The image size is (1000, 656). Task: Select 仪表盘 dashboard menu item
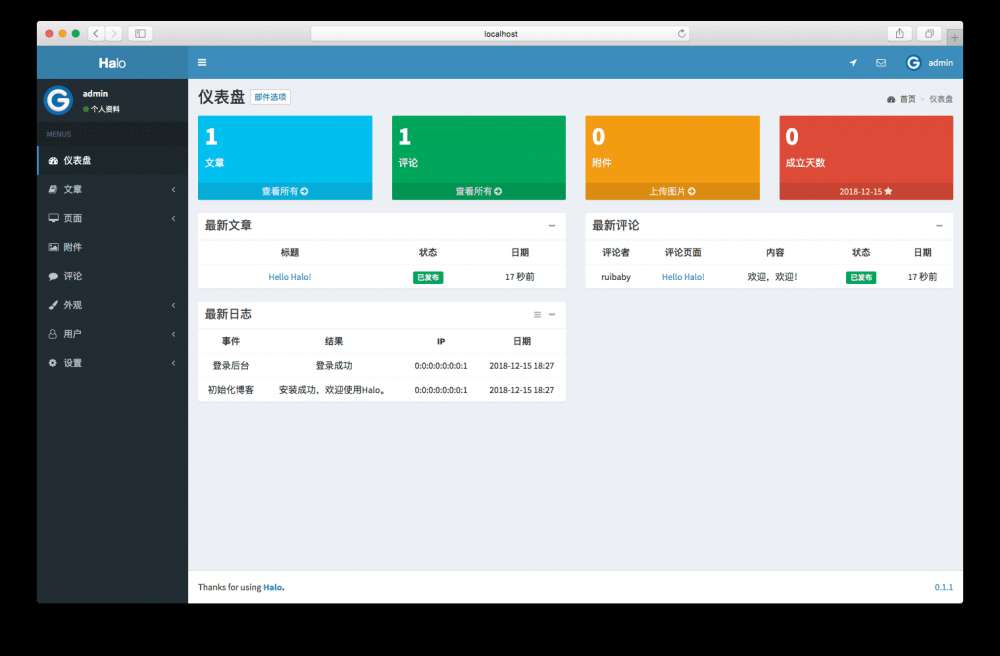pyautogui.click(x=113, y=161)
